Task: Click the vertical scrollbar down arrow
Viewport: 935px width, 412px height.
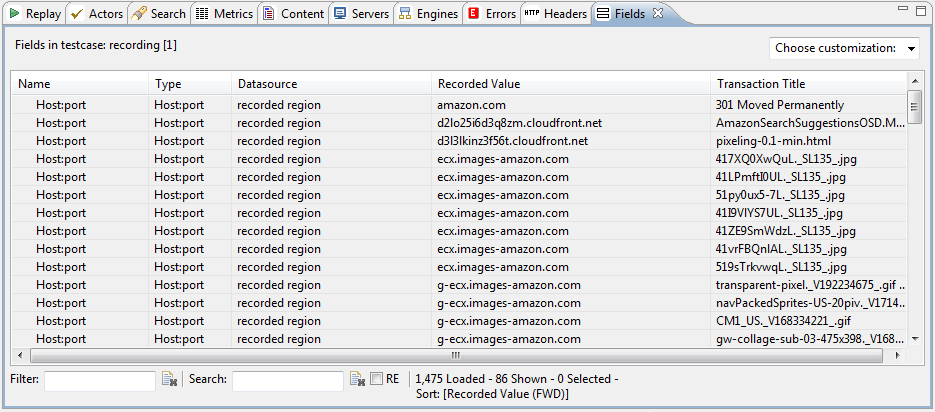Action: [x=915, y=339]
